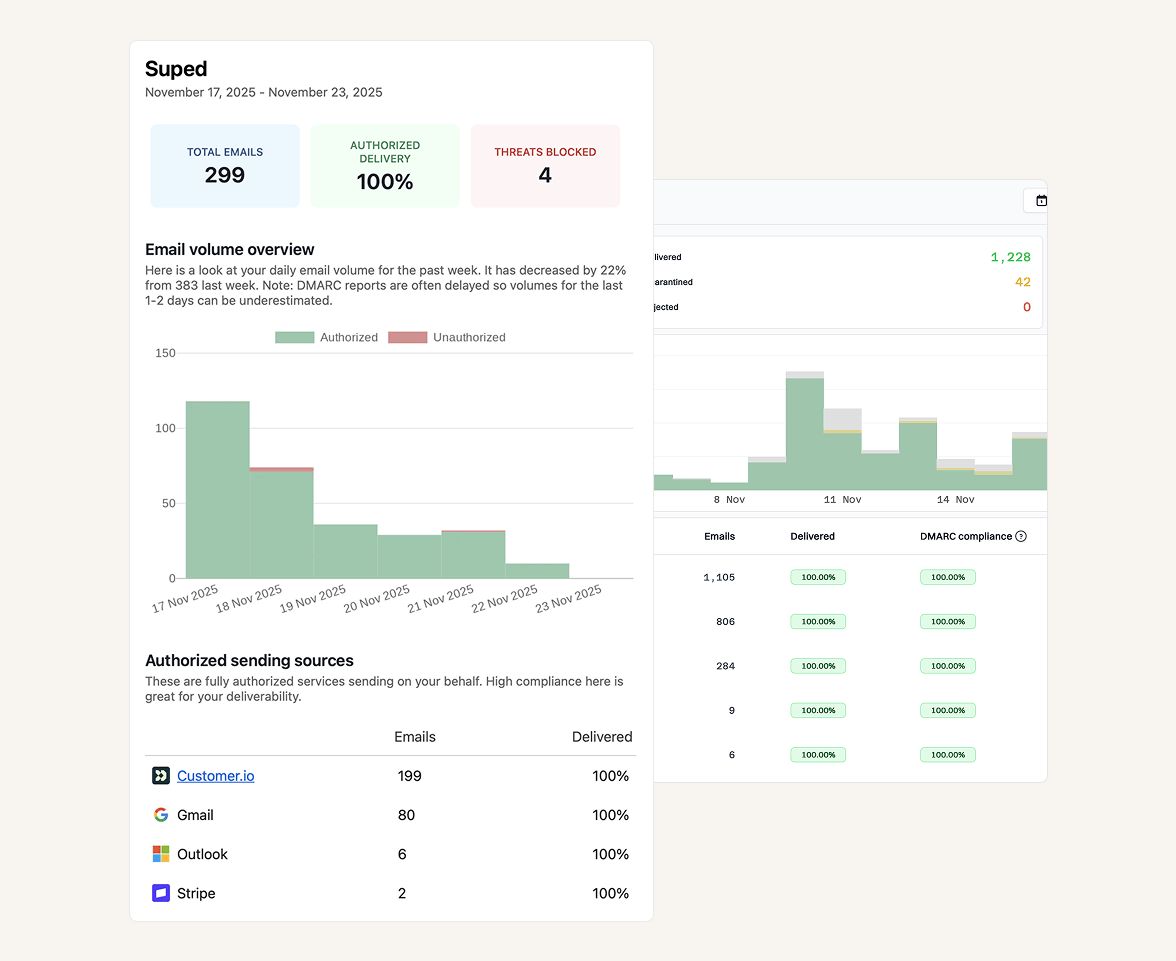The height and width of the screenshot is (961, 1176).
Task: Sort by the Delivered column in dashboard table
Action: 812,537
